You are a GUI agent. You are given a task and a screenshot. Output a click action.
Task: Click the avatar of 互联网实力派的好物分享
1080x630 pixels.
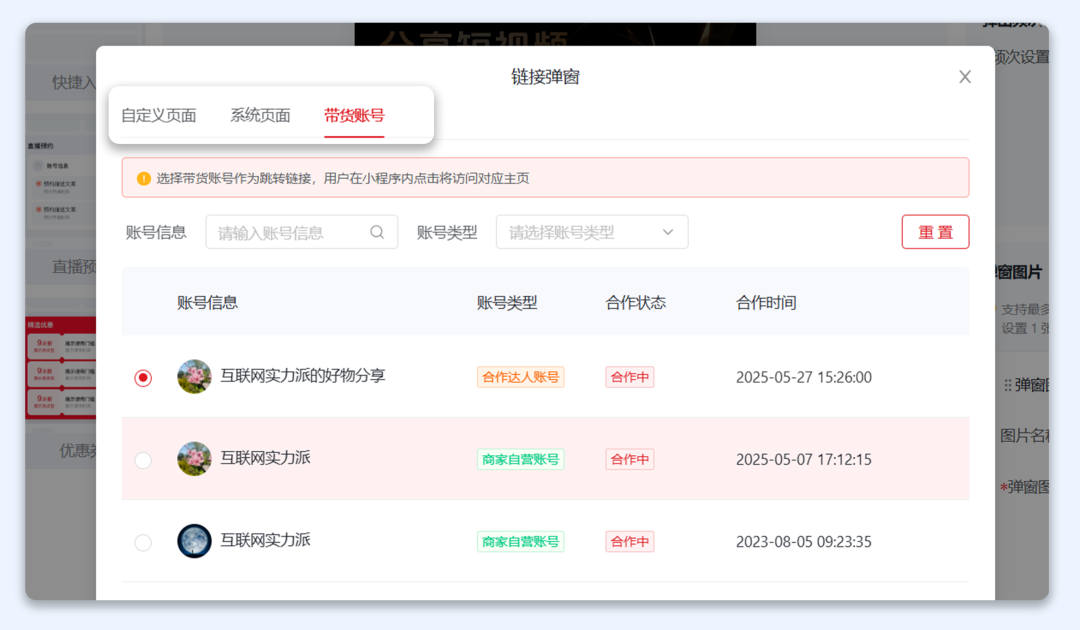pyautogui.click(x=193, y=377)
